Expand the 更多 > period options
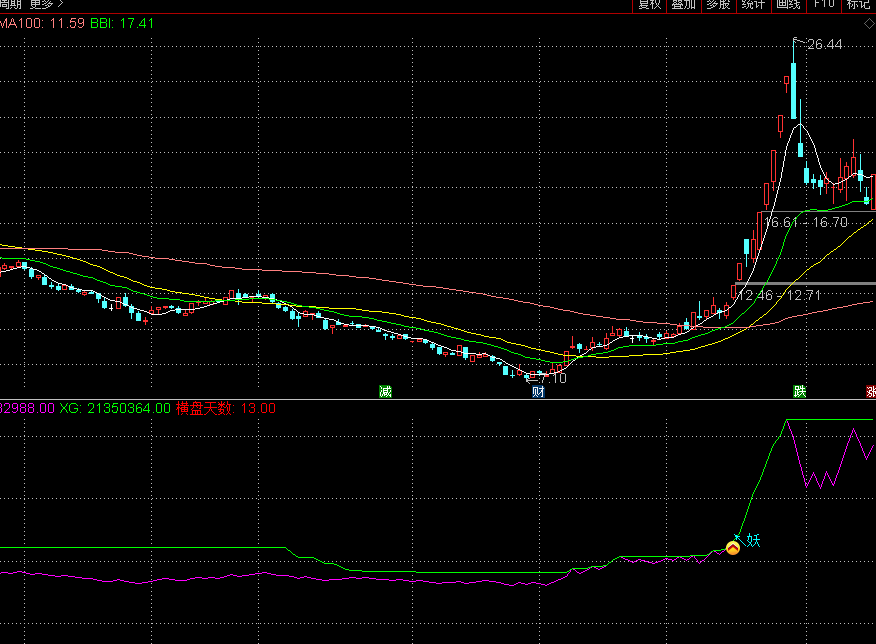 46,4
